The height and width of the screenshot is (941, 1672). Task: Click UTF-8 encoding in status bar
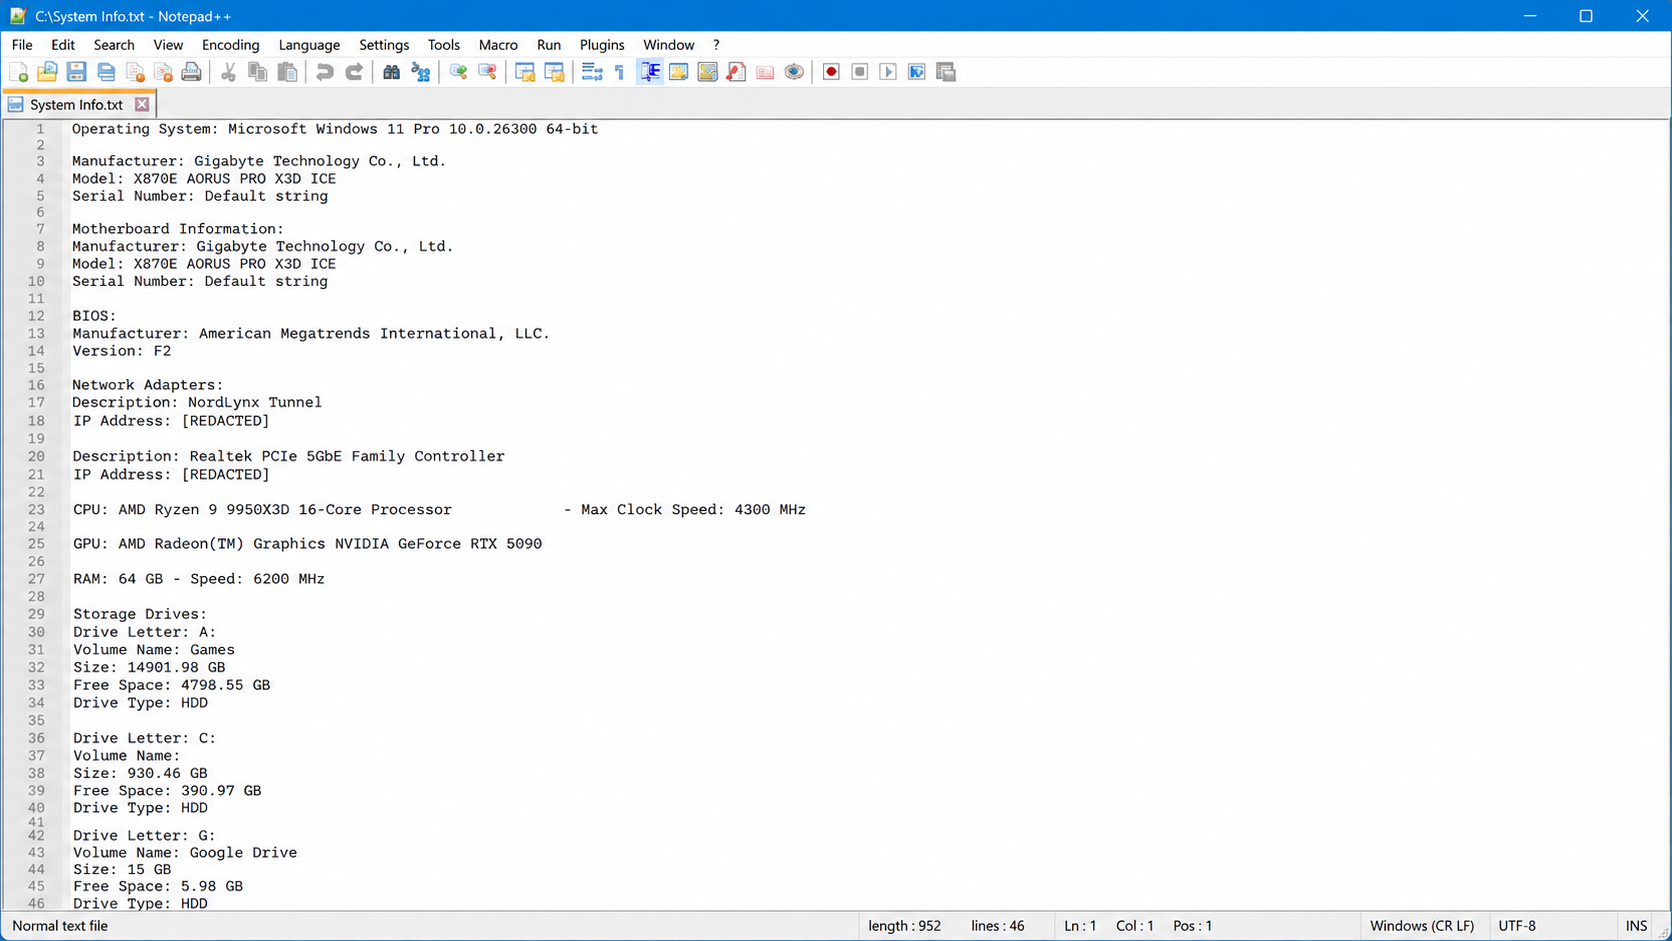pos(1517,926)
